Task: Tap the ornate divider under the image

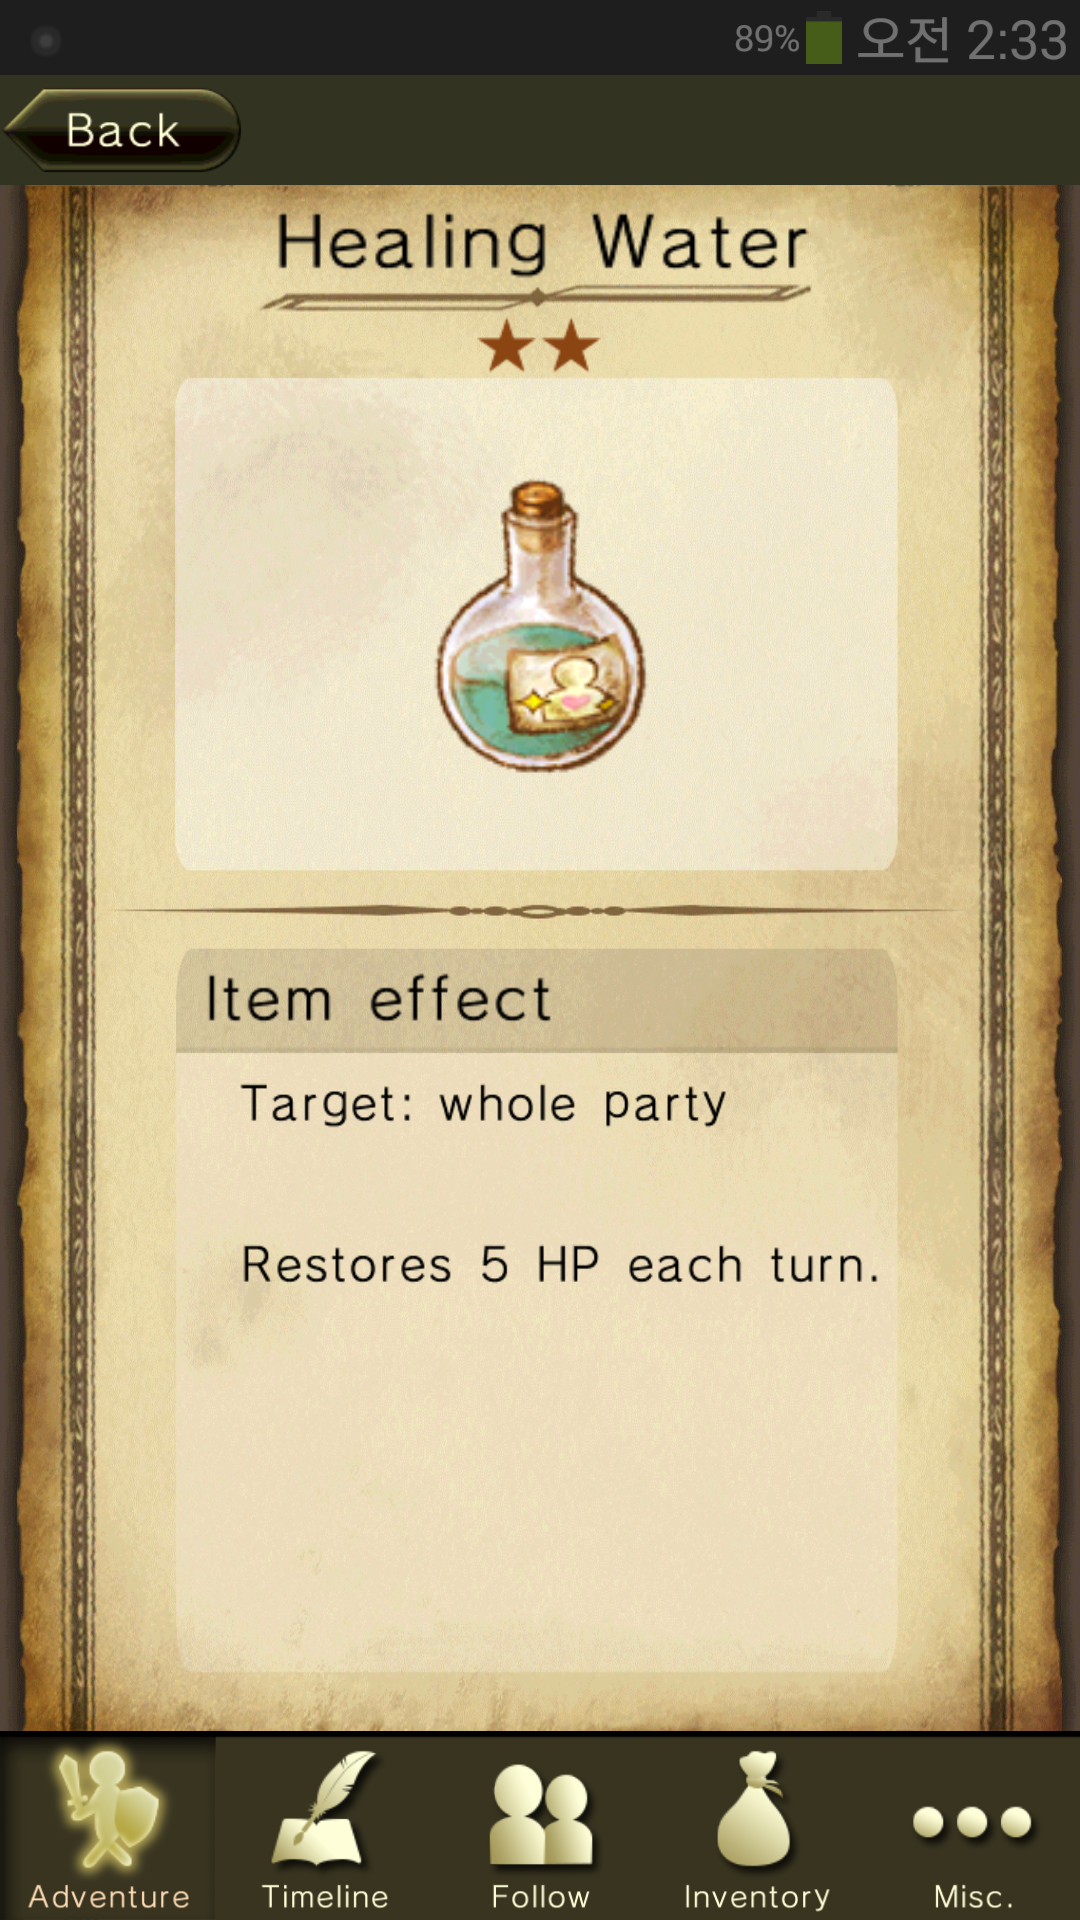Action: 538,910
